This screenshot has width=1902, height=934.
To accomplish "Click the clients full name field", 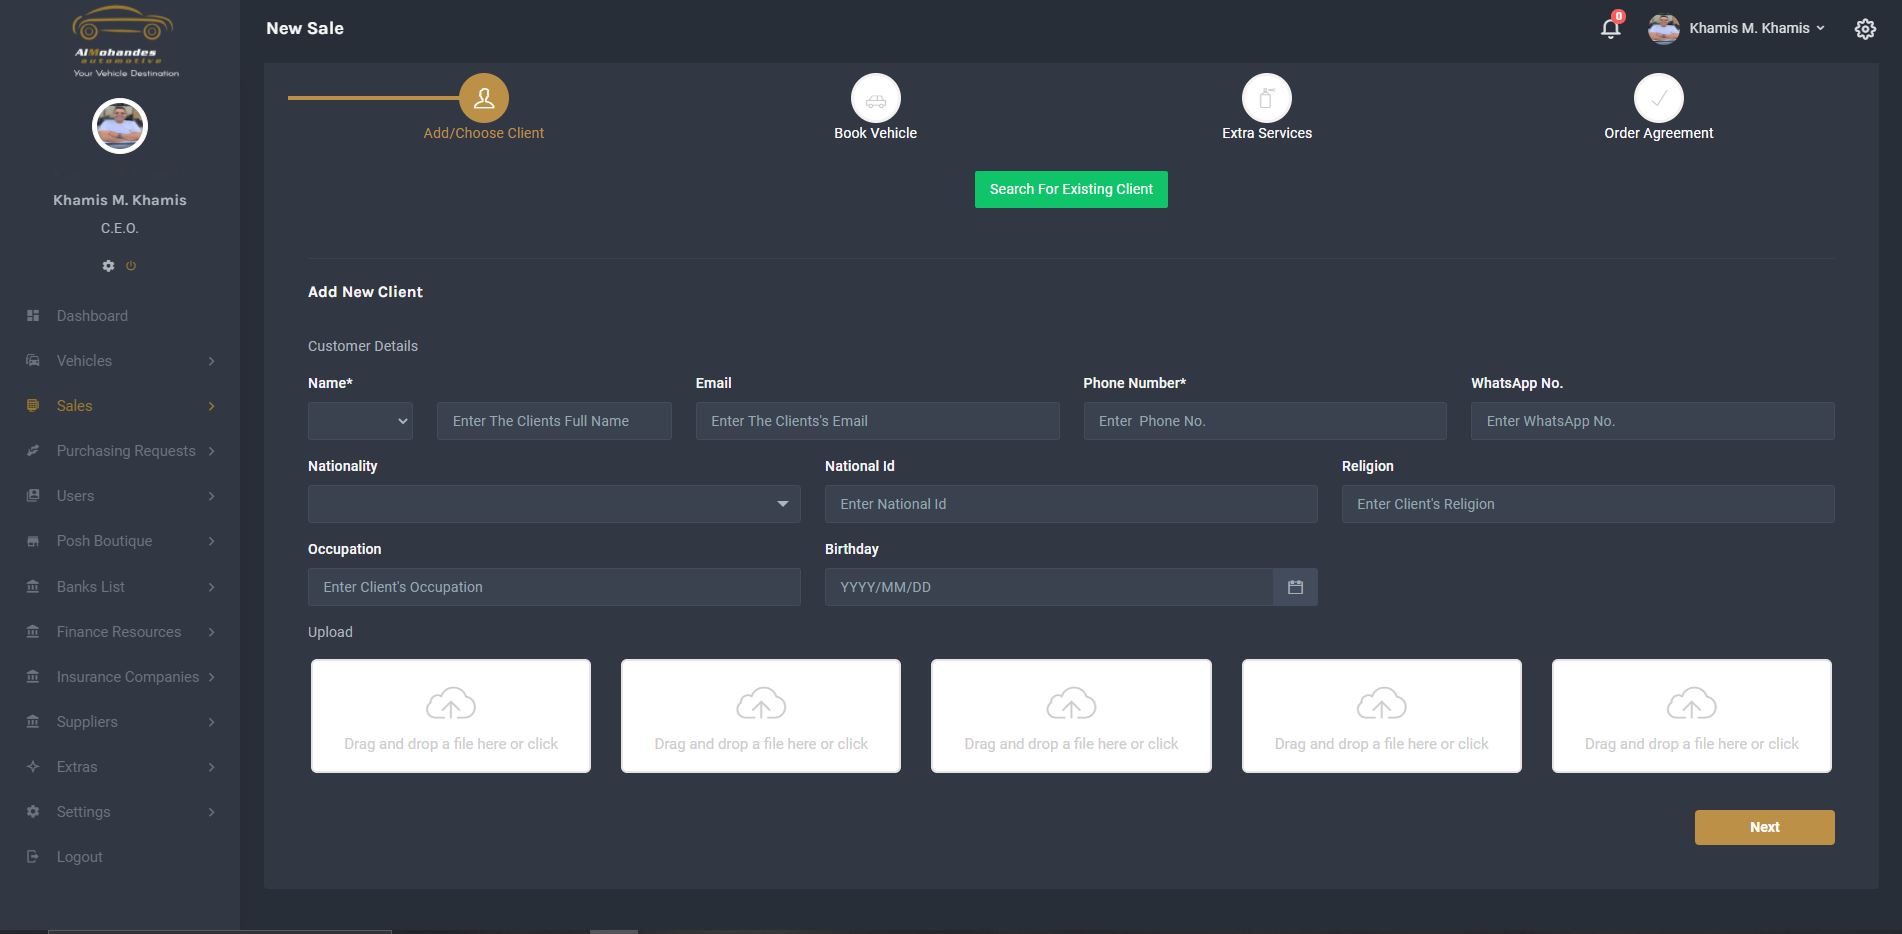I will point(554,421).
